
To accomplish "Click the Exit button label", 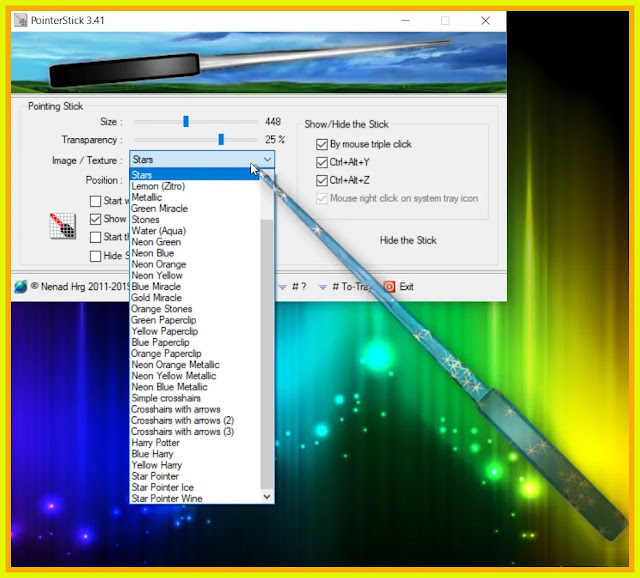I will tap(406, 287).
